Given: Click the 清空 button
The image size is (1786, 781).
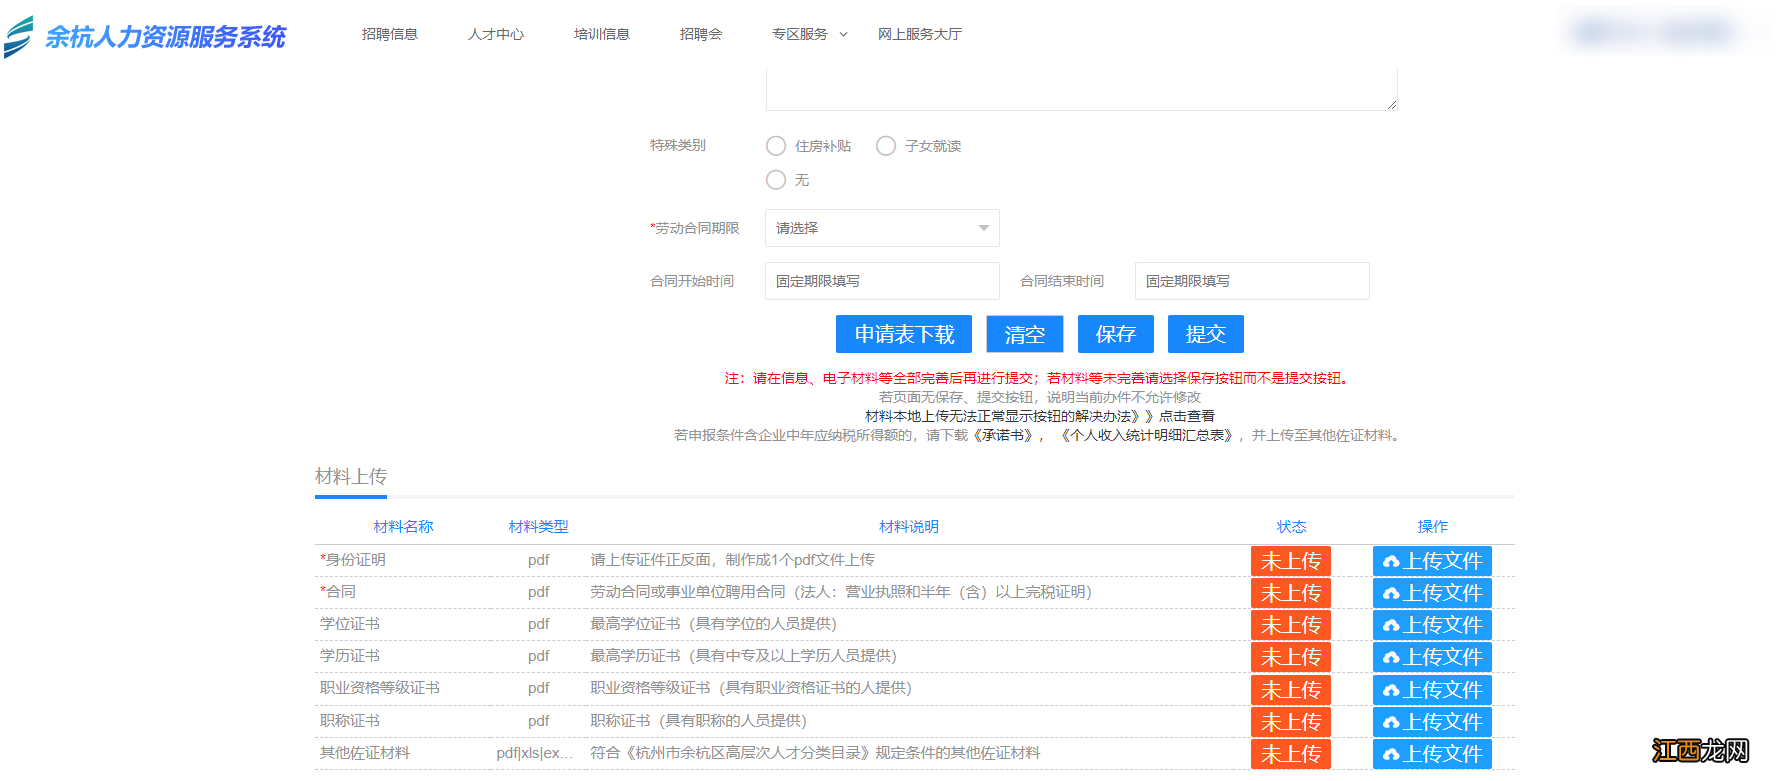Looking at the screenshot, I should 1025,334.
